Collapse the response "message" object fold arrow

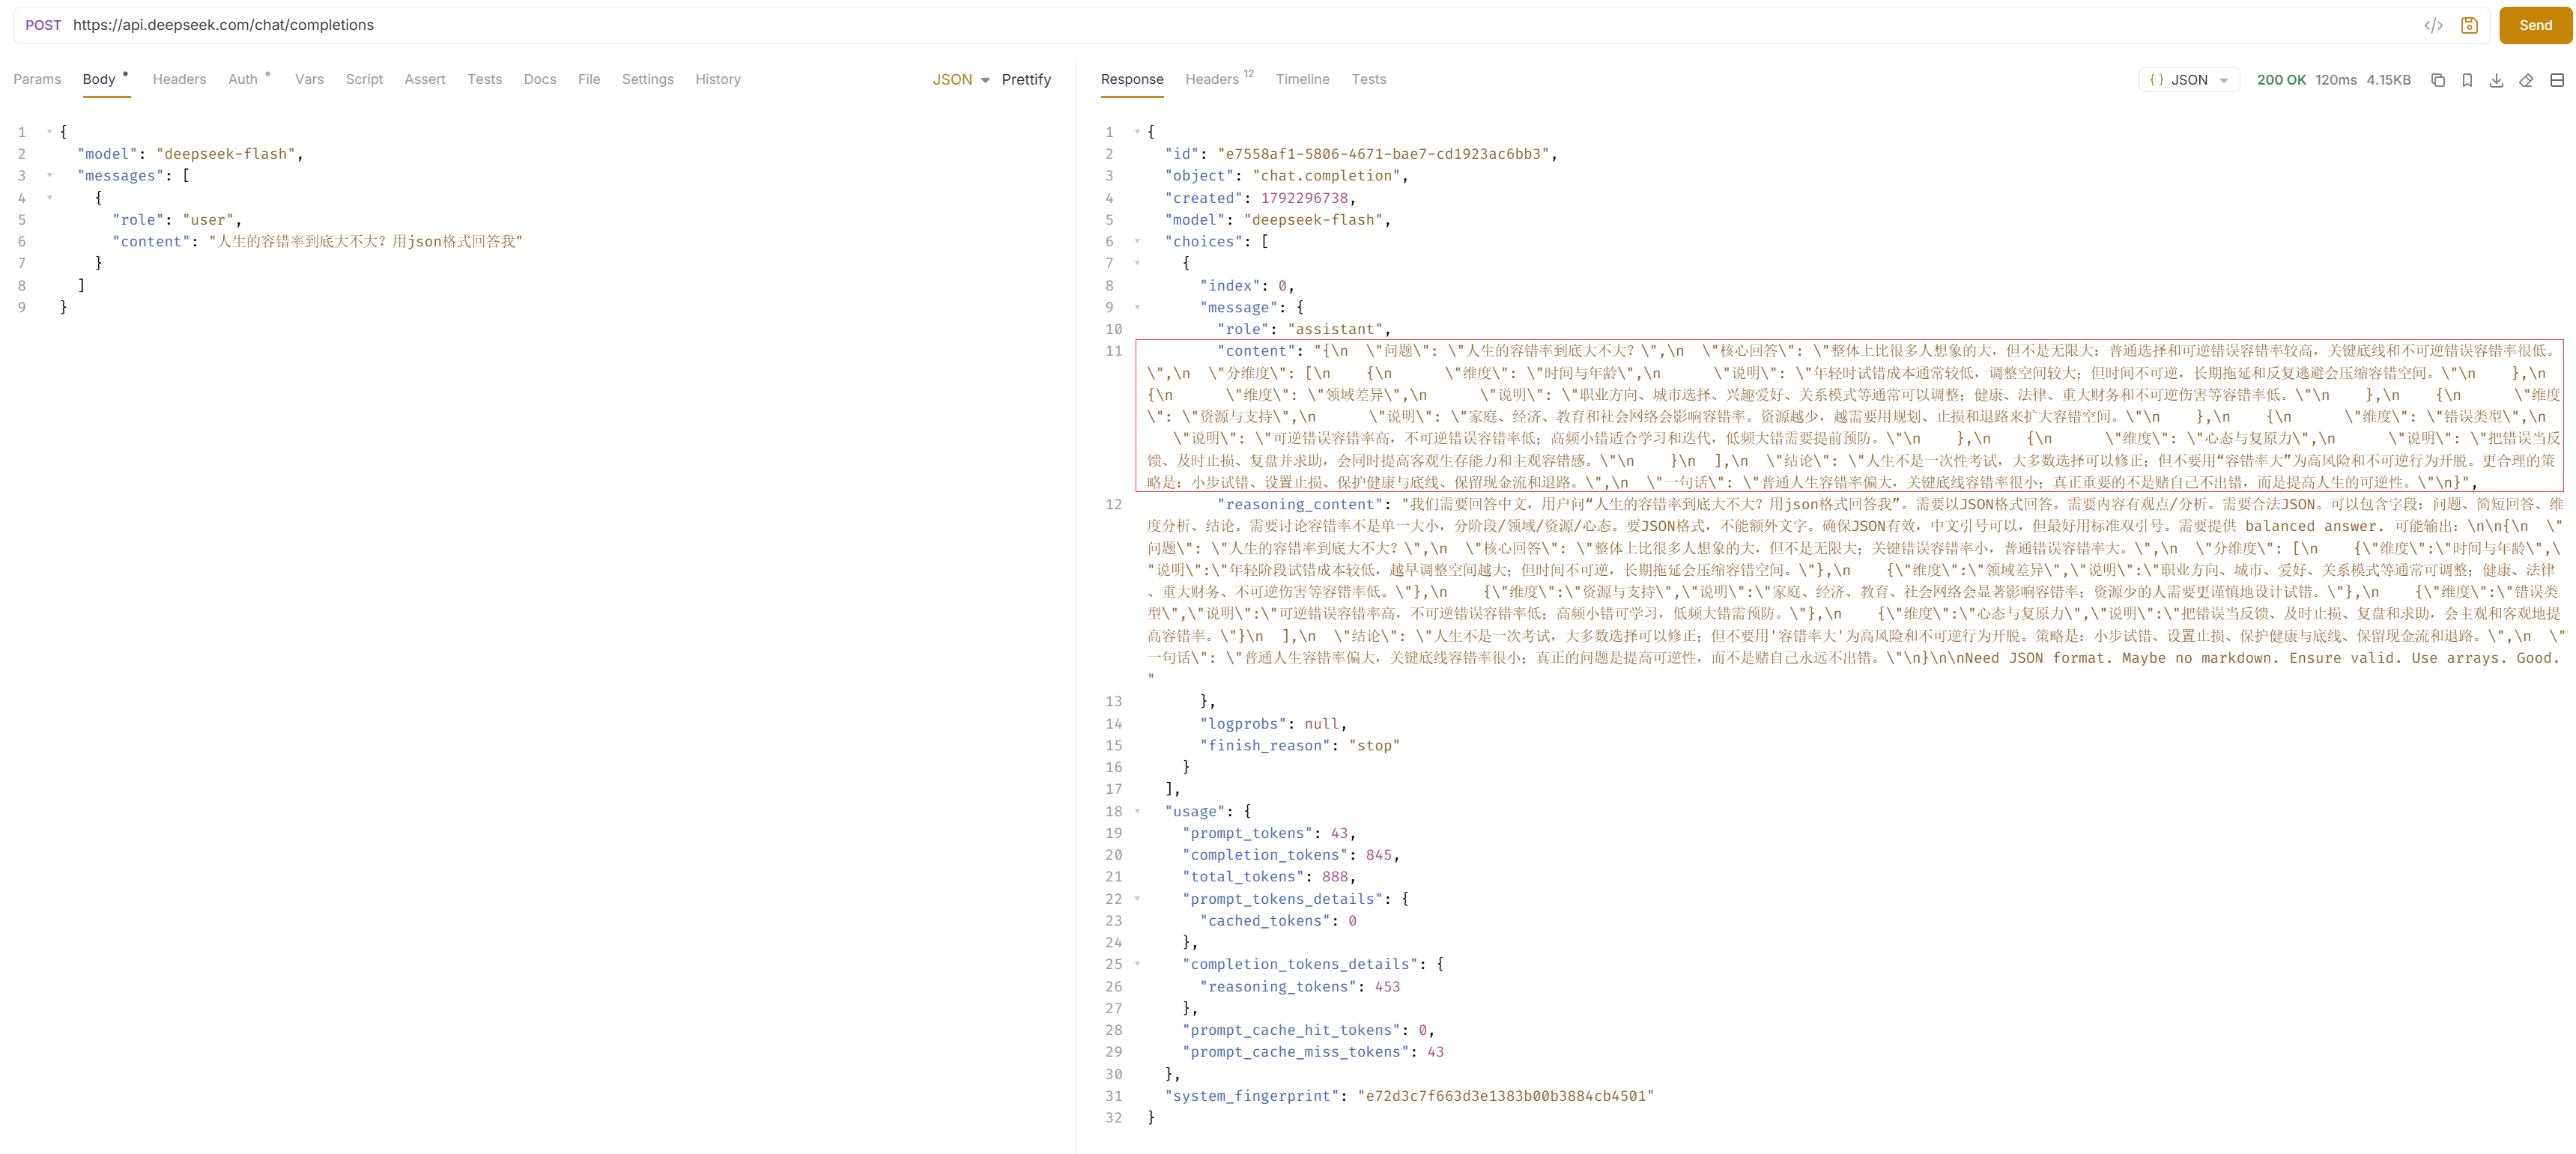coord(1137,307)
